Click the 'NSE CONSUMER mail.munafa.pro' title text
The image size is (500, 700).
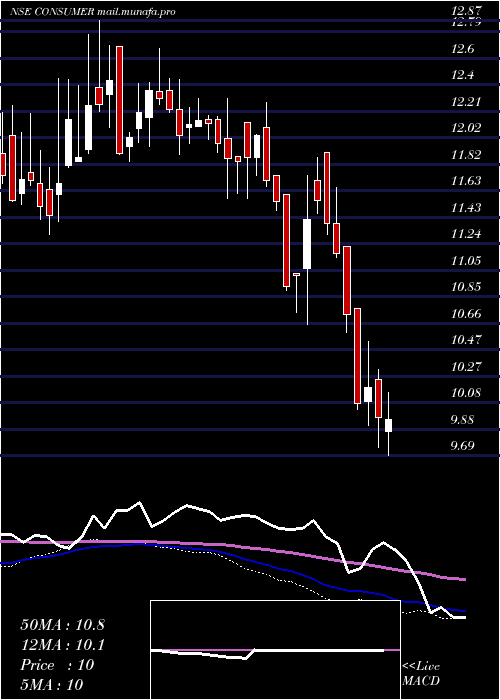coord(92,12)
